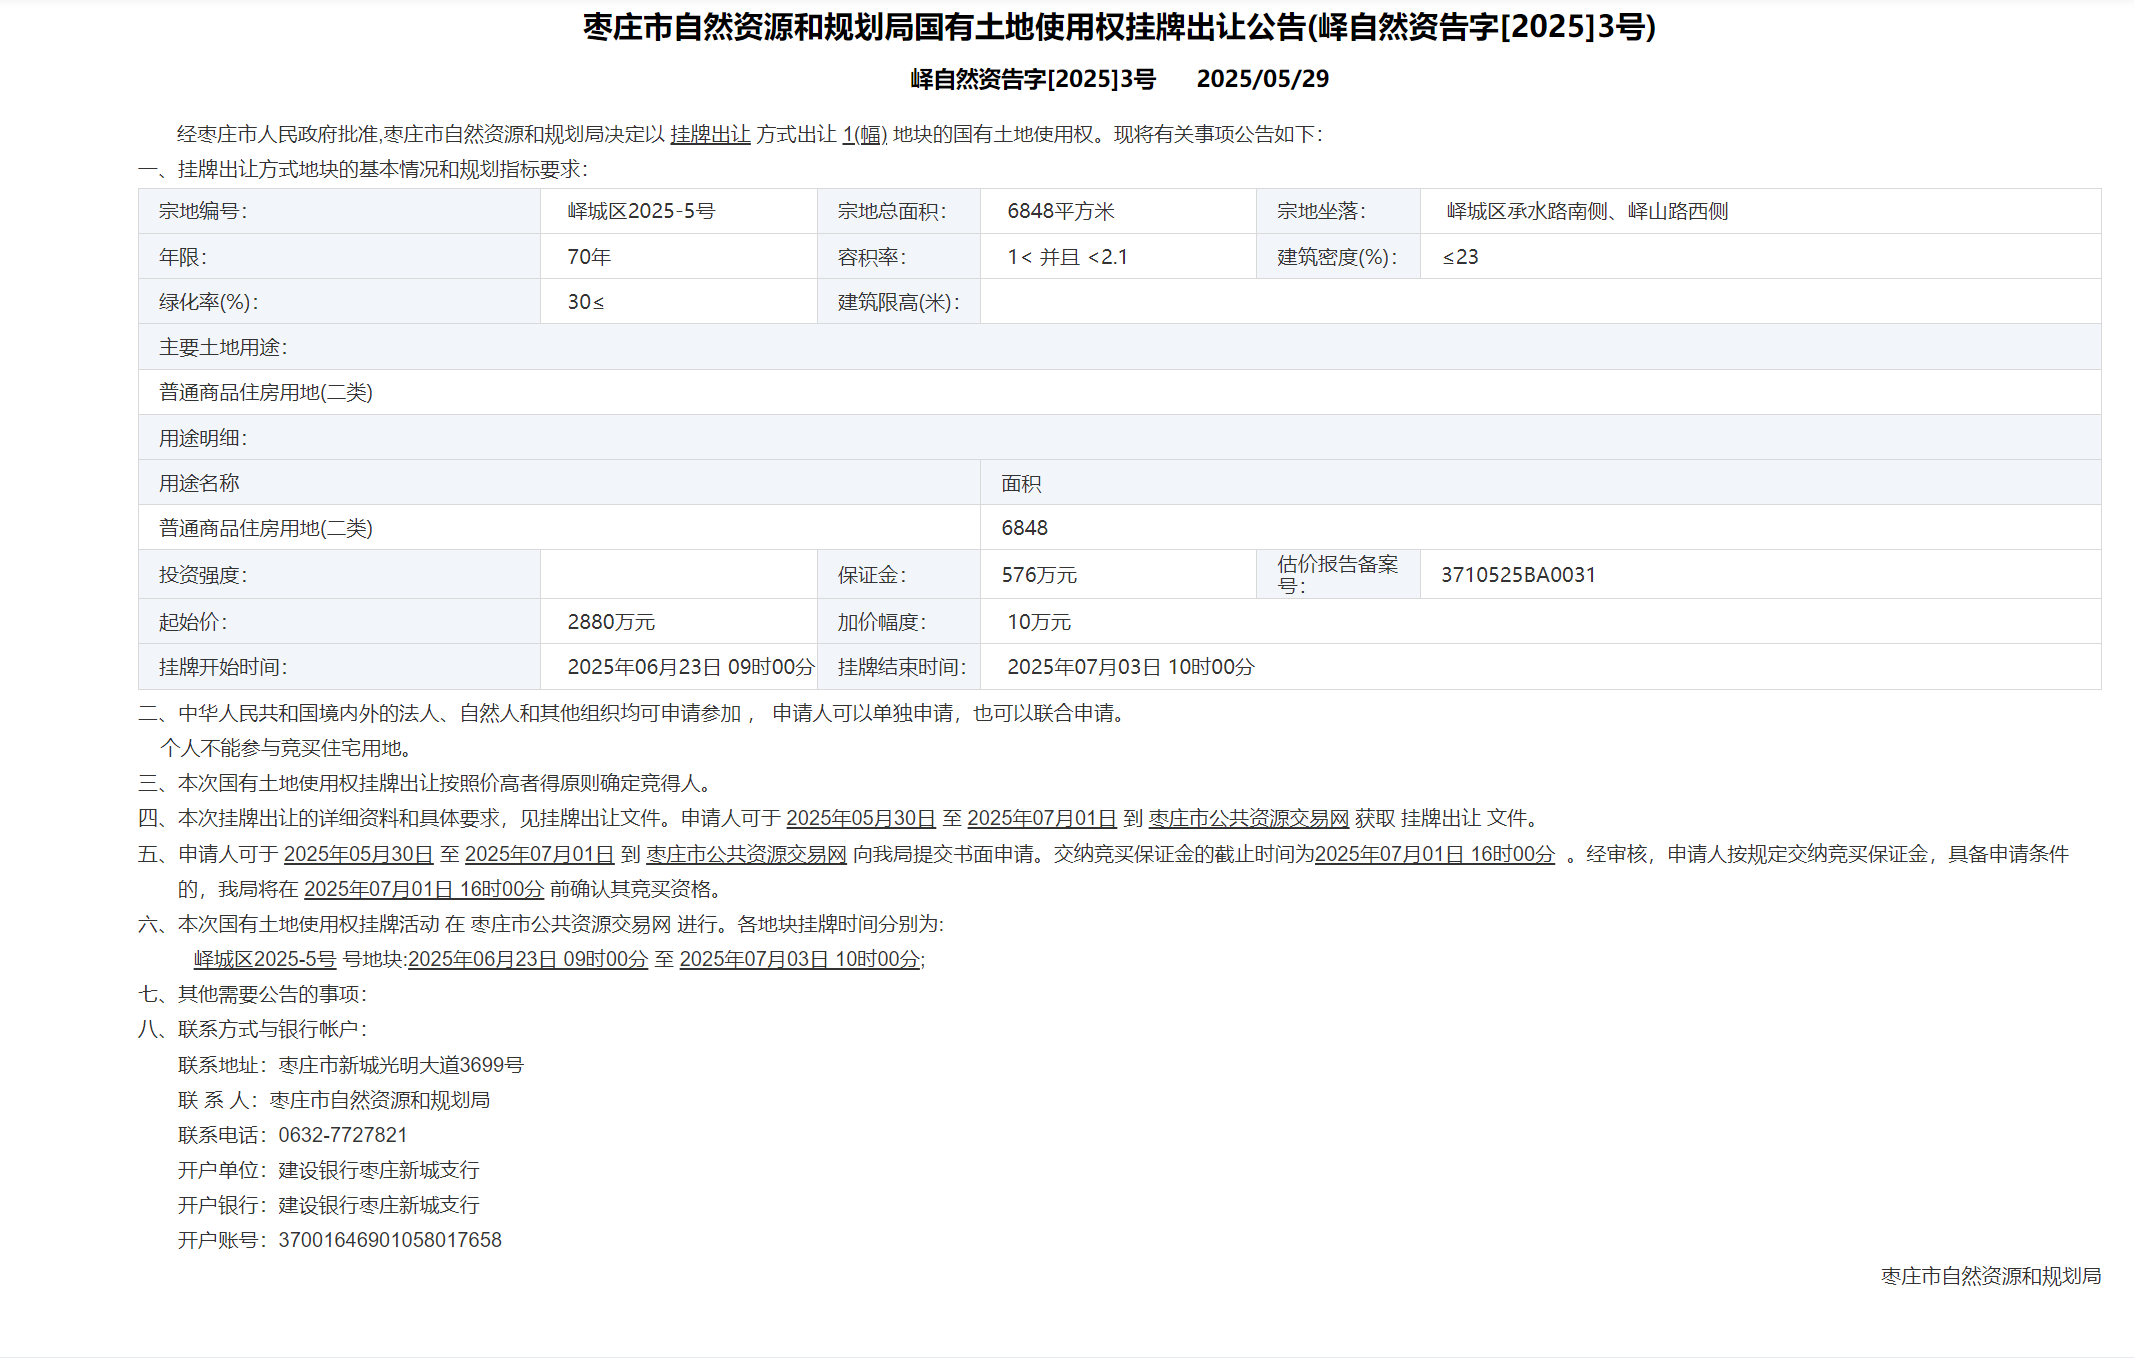The height and width of the screenshot is (1370, 2134).
Task: Click underlined 峄城区2025-5号 in item 六
Action: tap(265, 959)
